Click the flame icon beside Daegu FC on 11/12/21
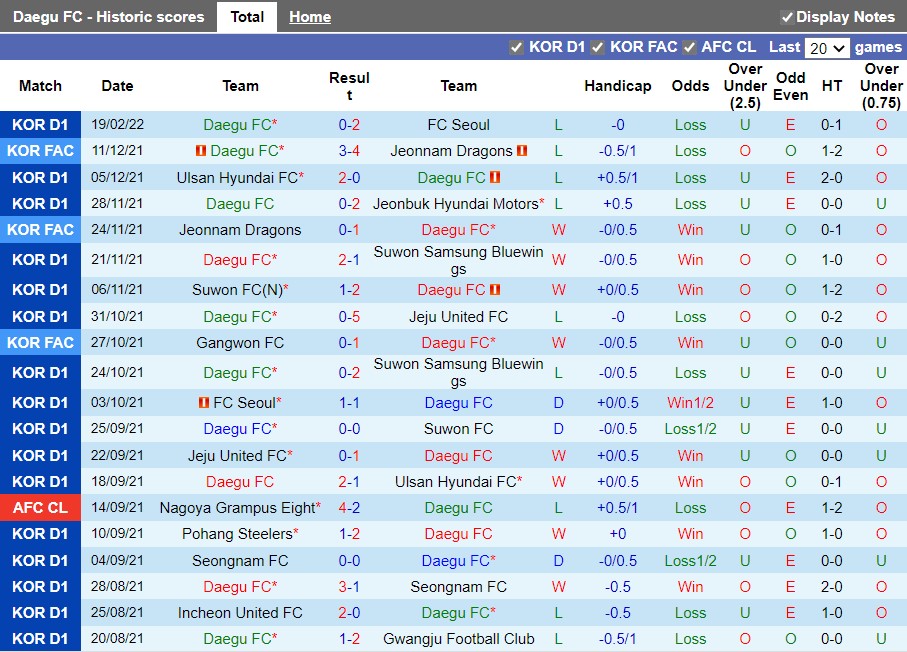Screen dimensions: 907x652 [x=199, y=151]
